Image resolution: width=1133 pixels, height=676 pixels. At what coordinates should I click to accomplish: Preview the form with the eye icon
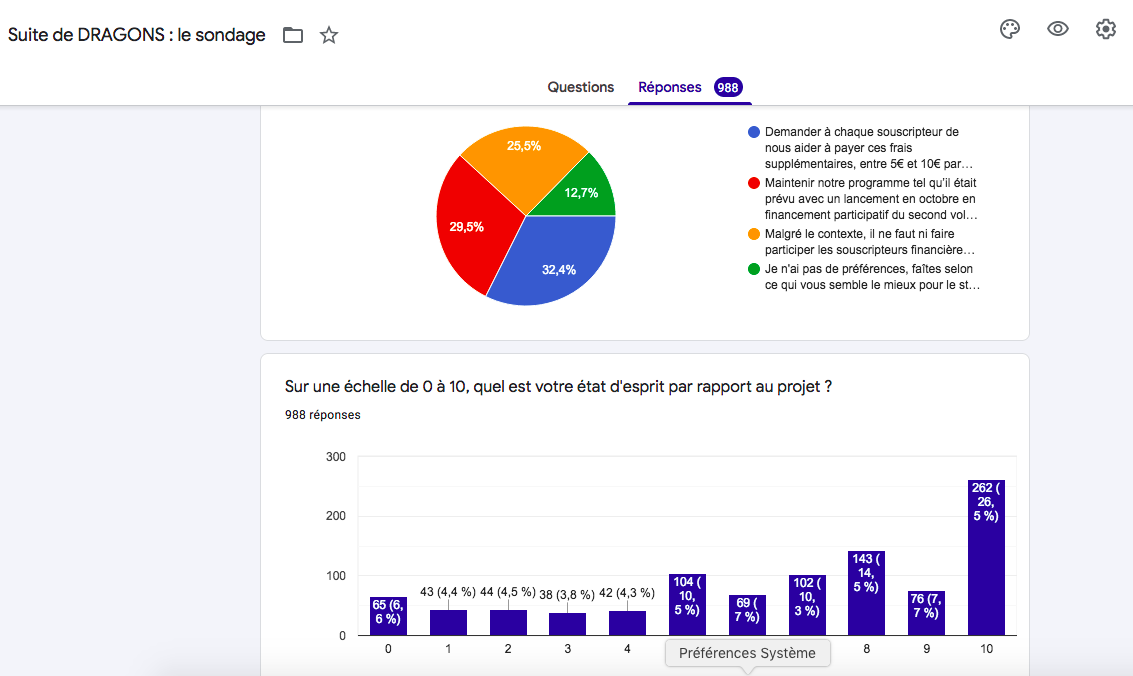[x=1058, y=29]
